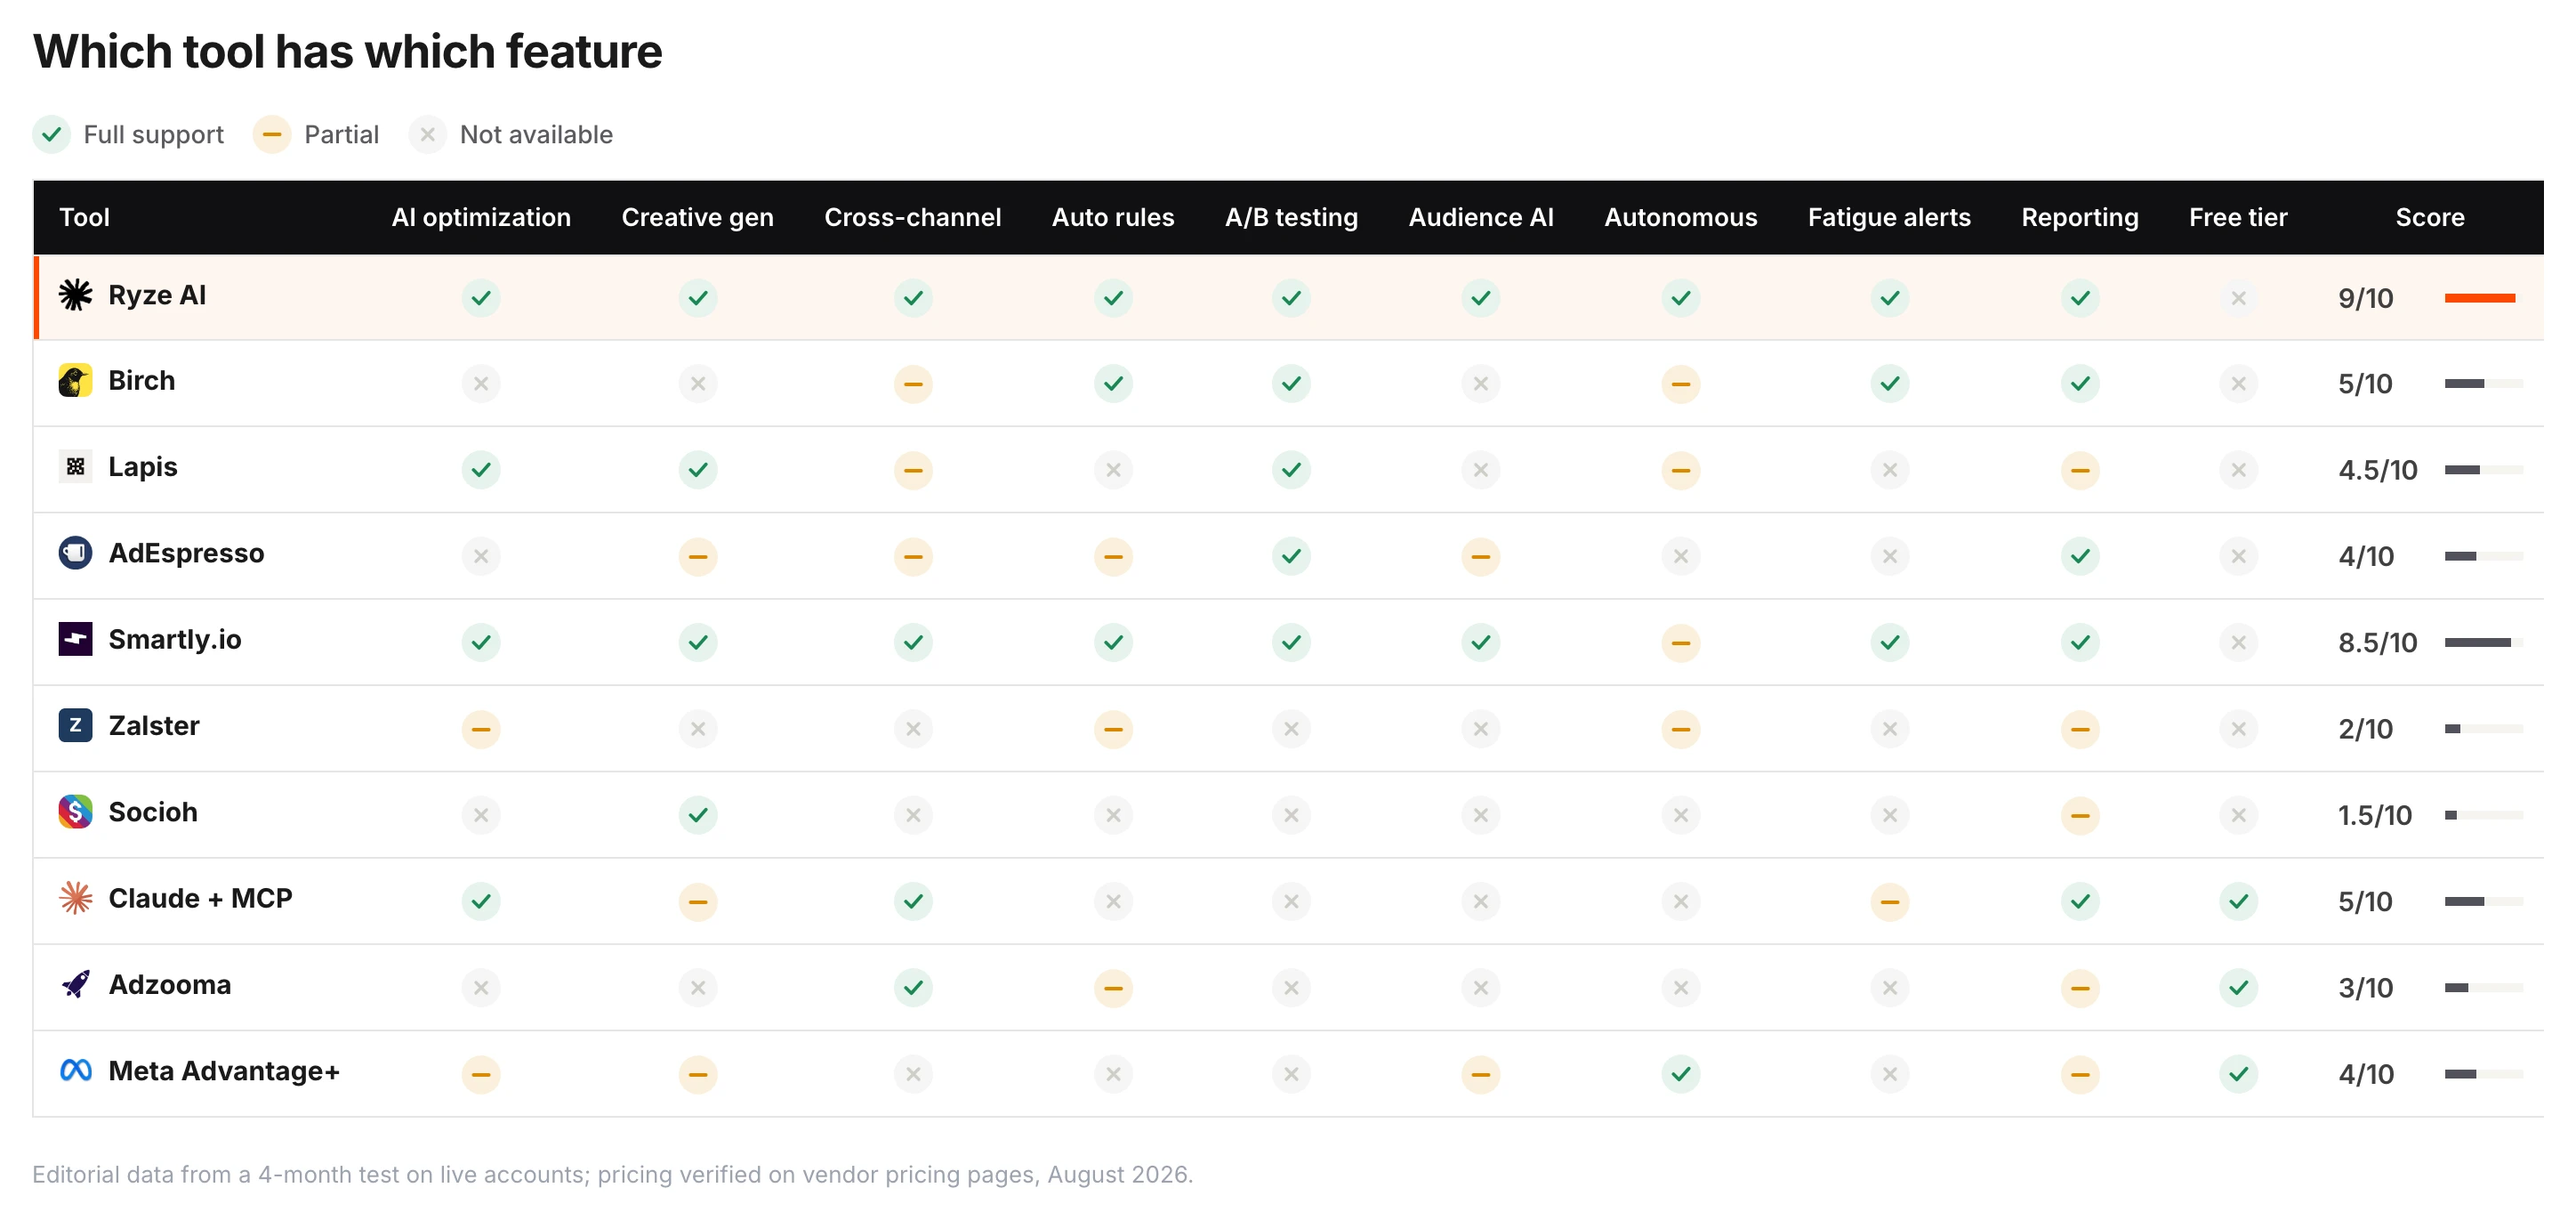
Task: Click the editorial data footnote text
Action: (x=612, y=1174)
